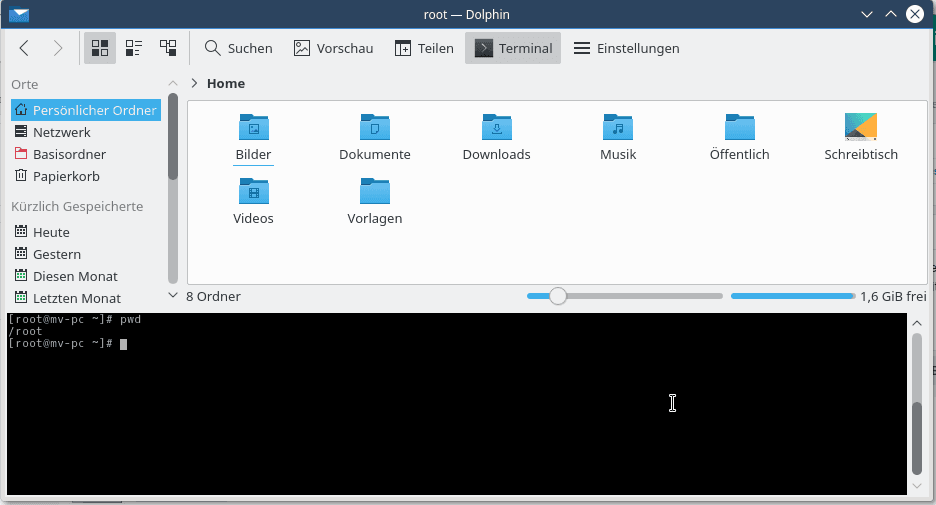Click the terminal command prompt line

(x=67, y=343)
